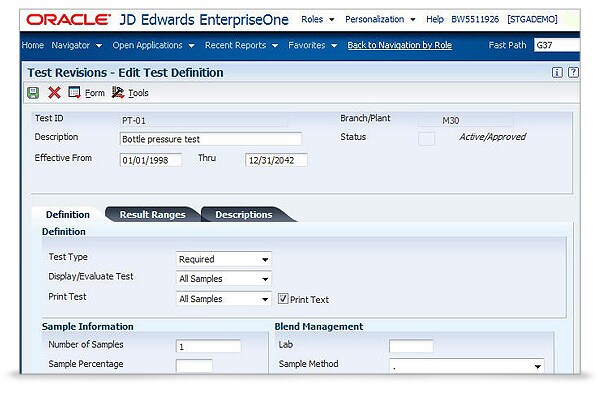Screen dimensions: 600x400
Task: Open the Display/Evaluate Test dropdown
Action: tap(263, 279)
